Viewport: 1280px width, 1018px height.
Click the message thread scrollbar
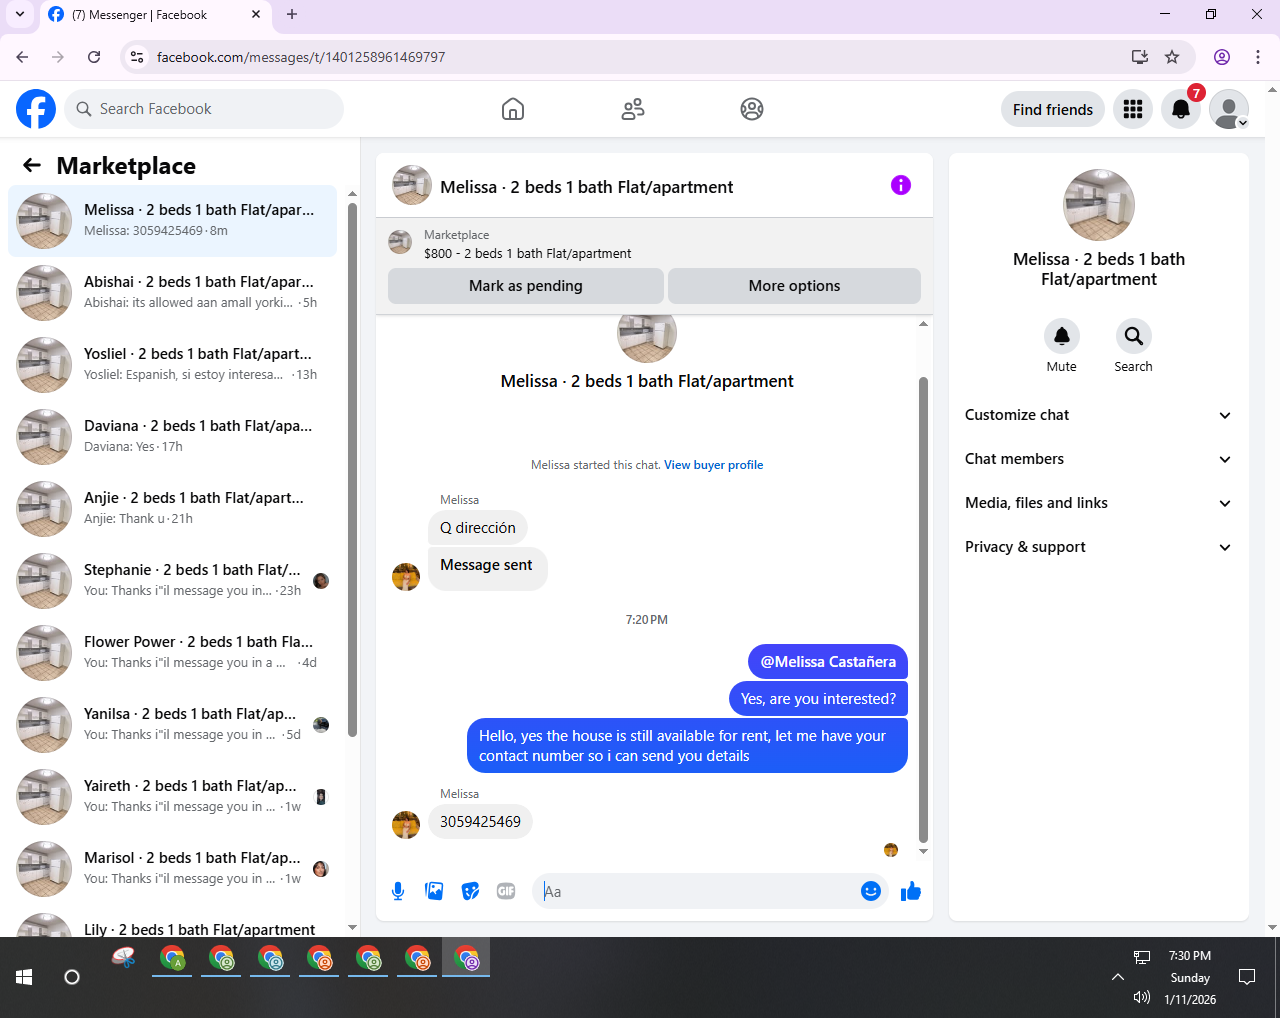[923, 610]
